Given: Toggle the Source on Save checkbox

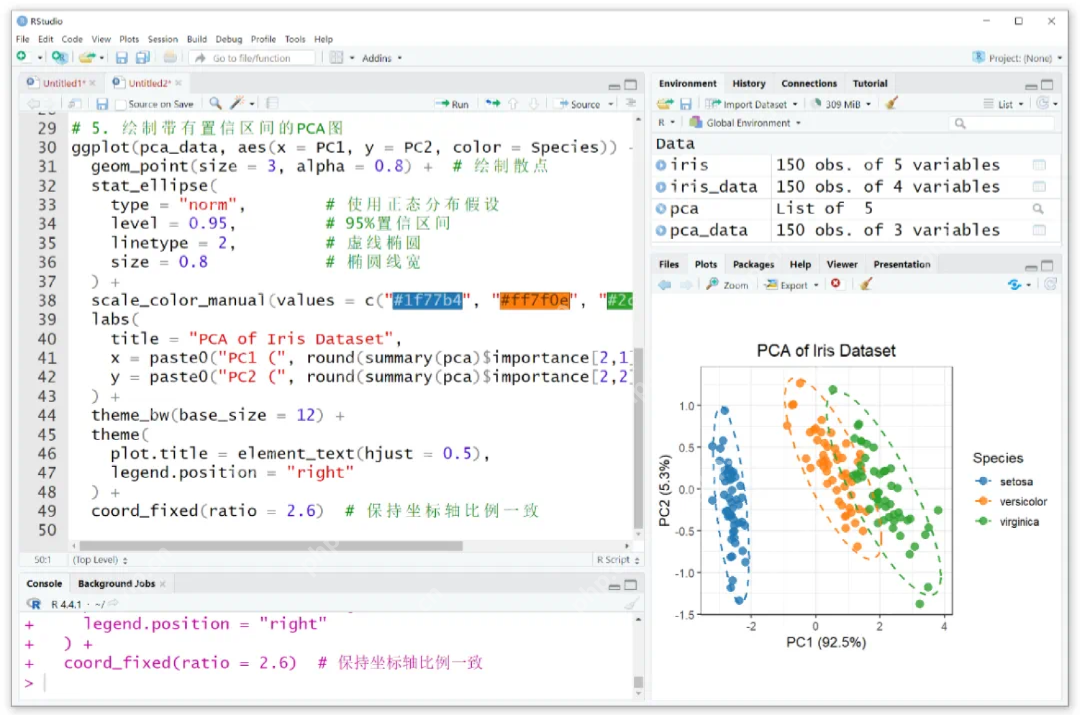Looking at the screenshot, I should [121, 105].
